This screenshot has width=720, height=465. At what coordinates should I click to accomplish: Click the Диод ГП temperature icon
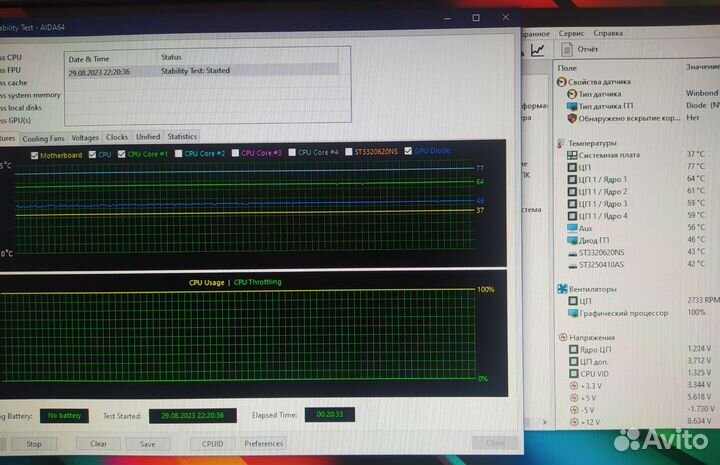572,240
